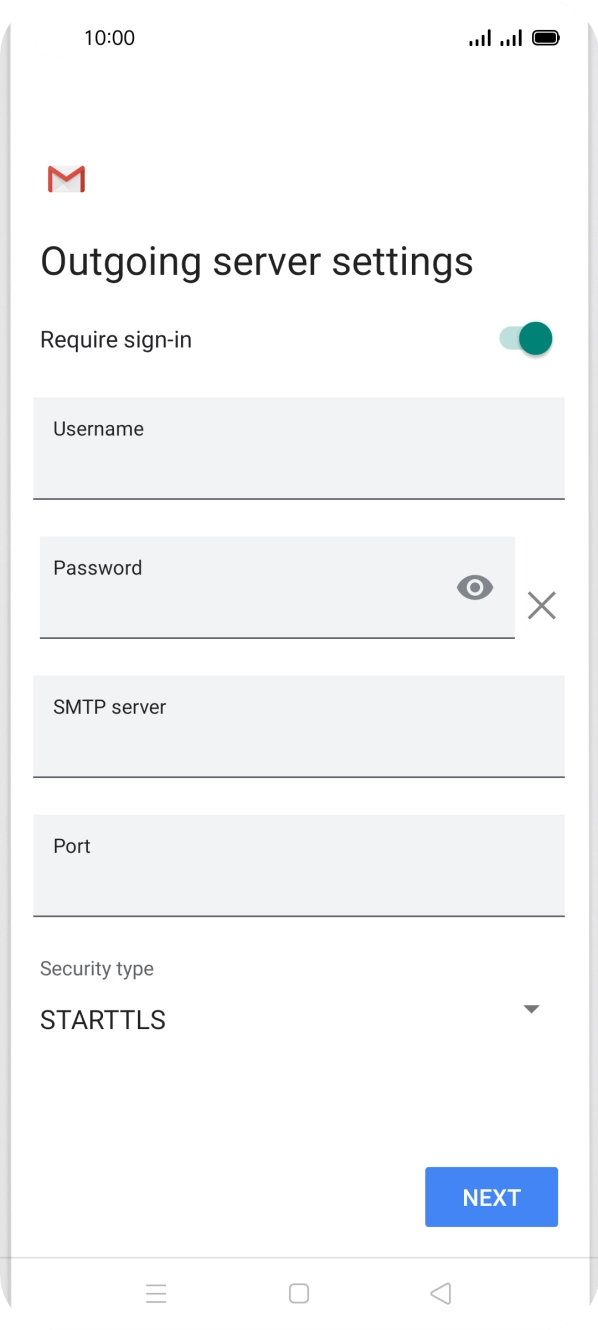Image resolution: width=598 pixels, height=1330 pixels.
Task: Select the Port input field
Action: point(298,866)
